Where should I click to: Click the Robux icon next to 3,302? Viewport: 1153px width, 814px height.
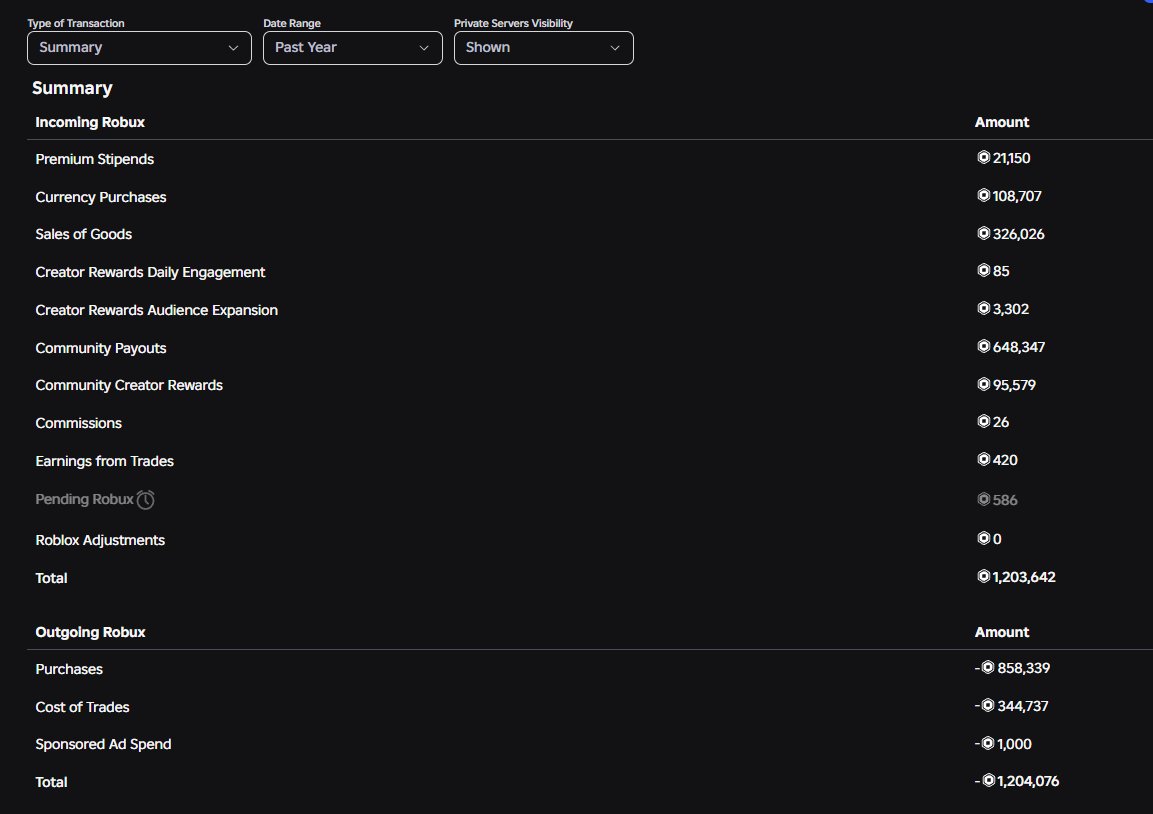[983, 309]
